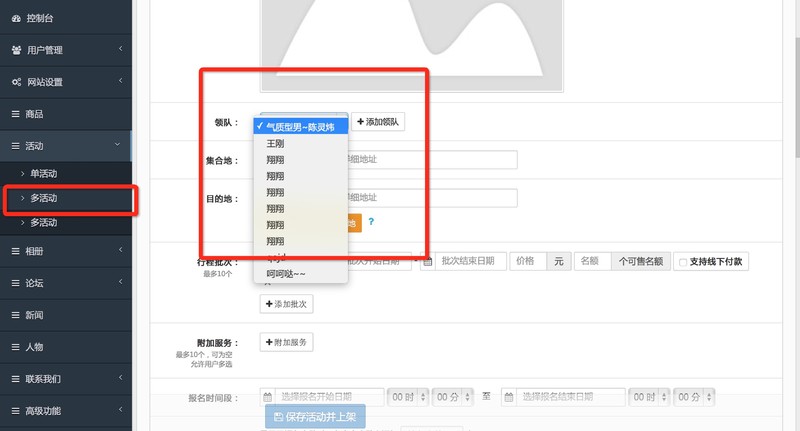
Task: Click the list icon beside 人物
Action: click(16, 347)
